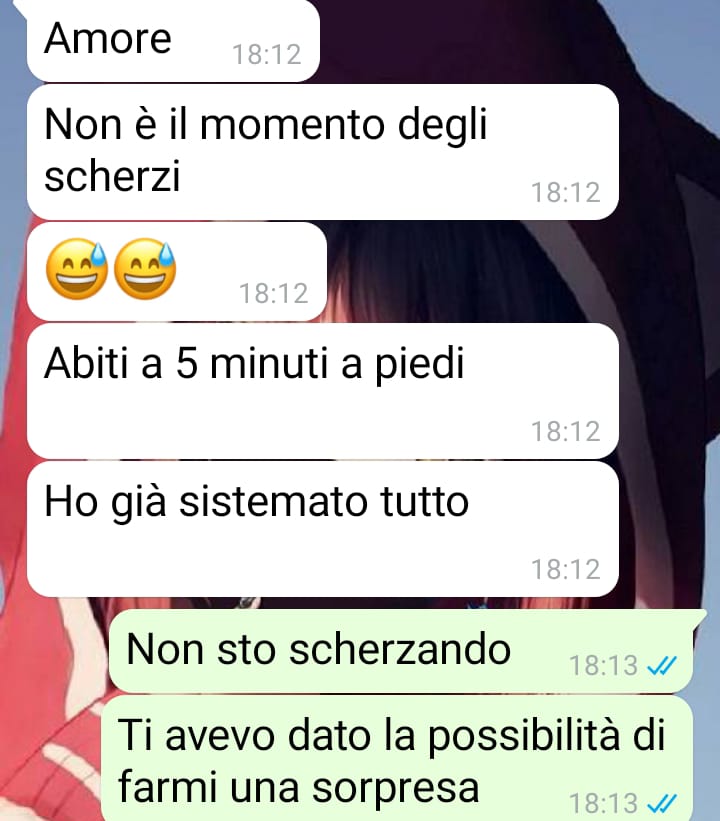Image resolution: width=720 pixels, height=821 pixels.
Task: Tap the 18:13 timestamp on the last message
Action: (x=603, y=803)
